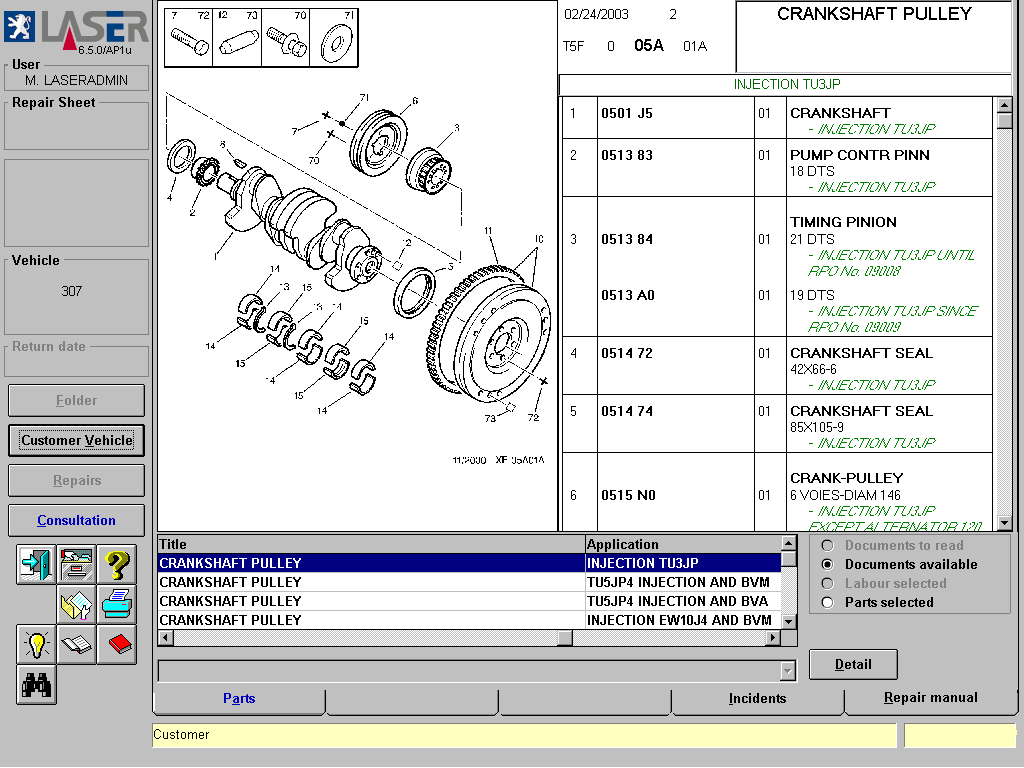Click the crankshaft seal size 42X66-6
The width and height of the screenshot is (1024, 768).
point(813,370)
